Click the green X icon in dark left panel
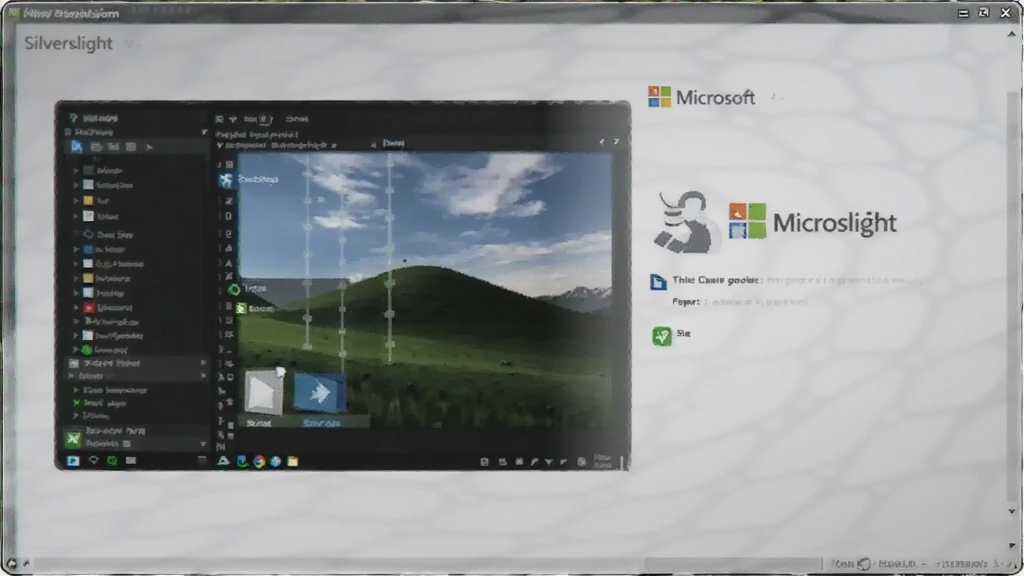The width and height of the screenshot is (1024, 576). (x=73, y=440)
